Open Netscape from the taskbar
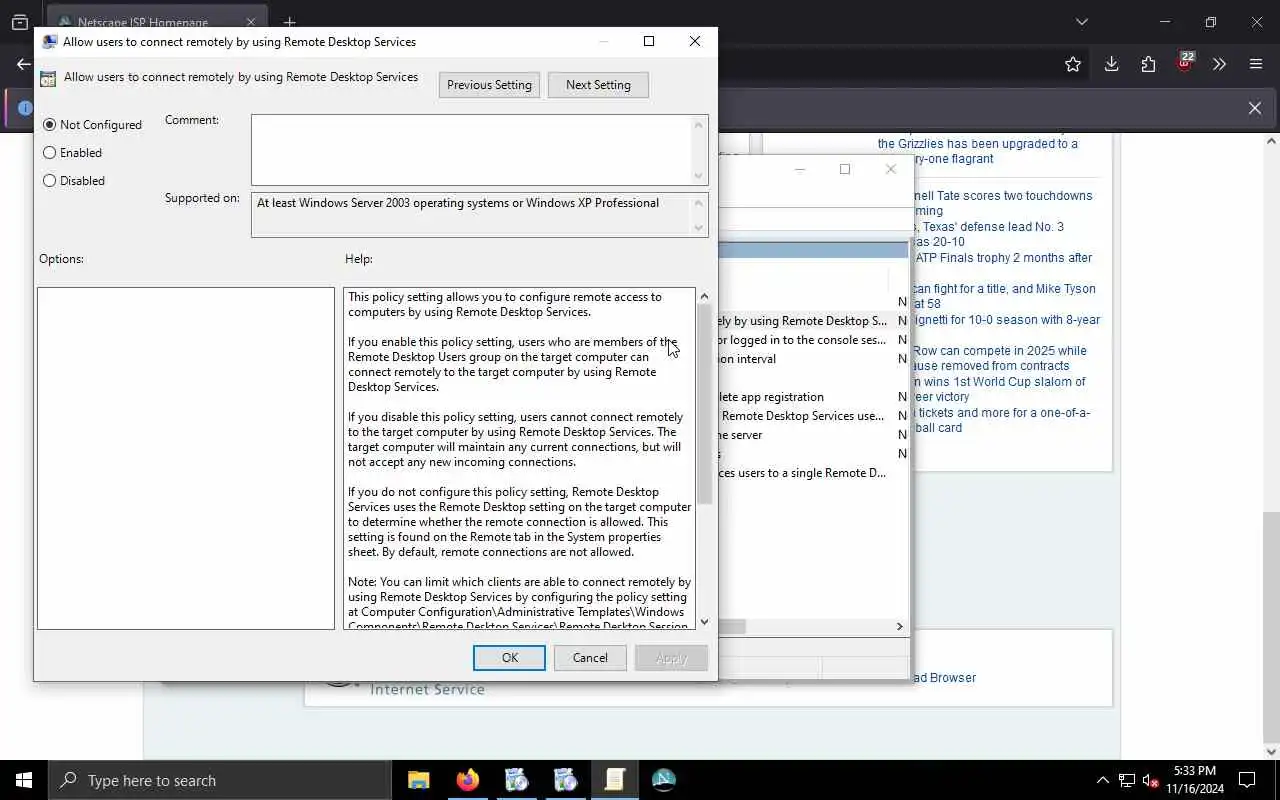1280x800 pixels. pos(664,780)
